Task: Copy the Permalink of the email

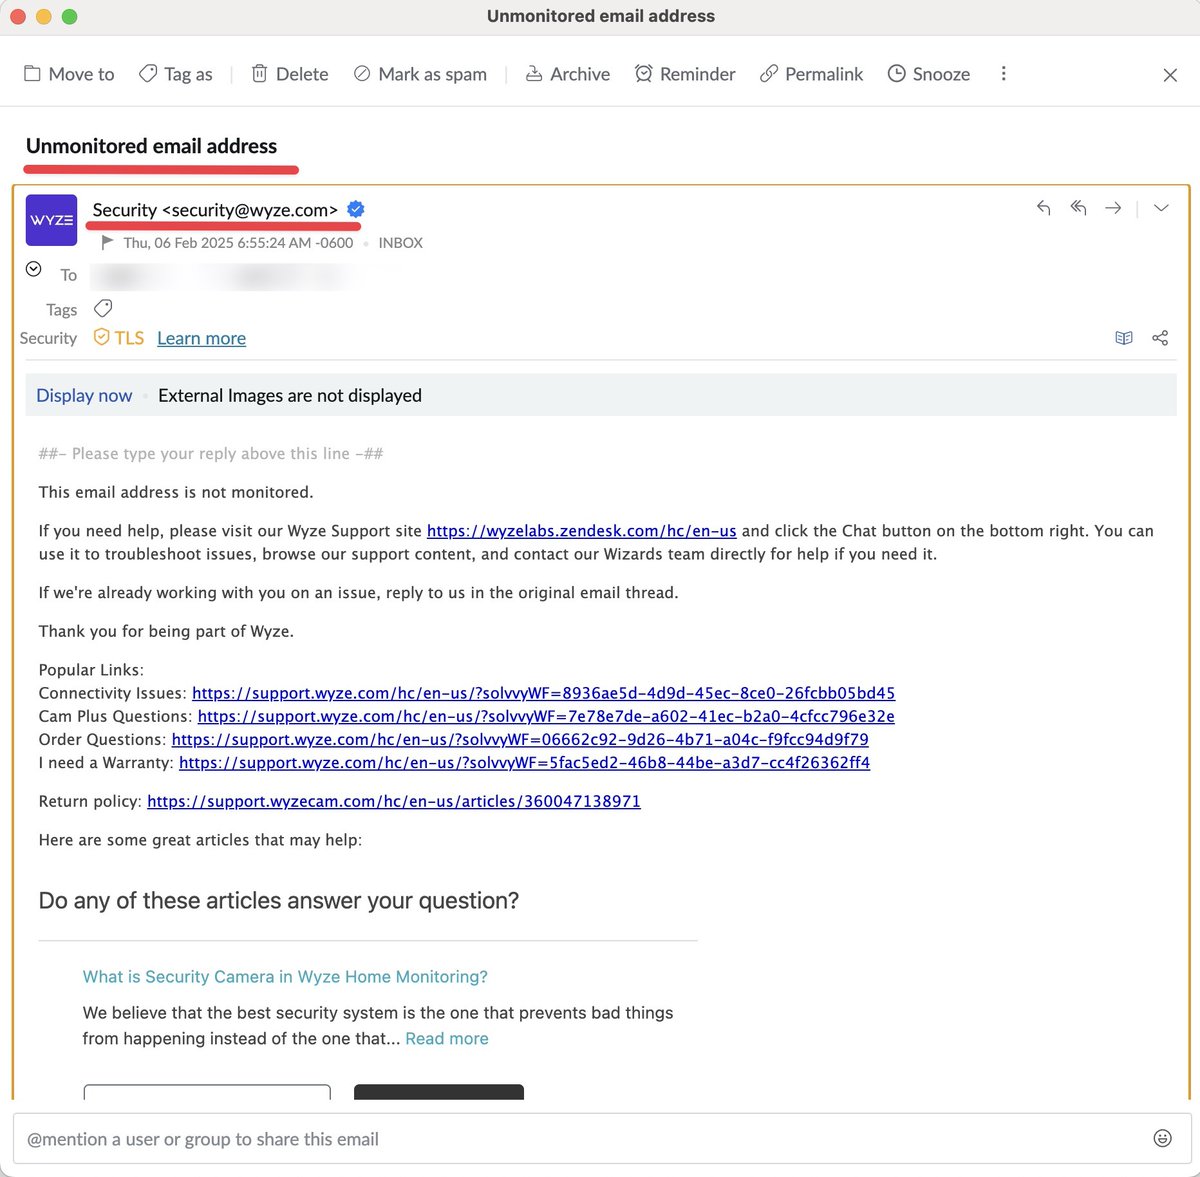Action: [811, 74]
